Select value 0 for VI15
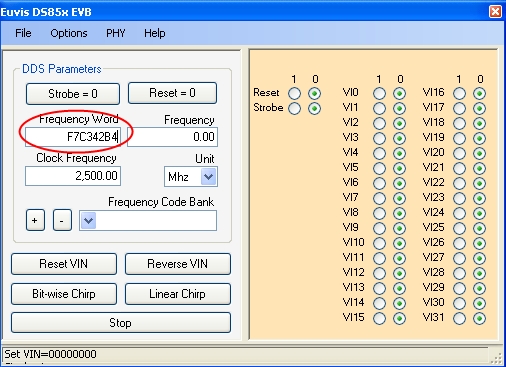The width and height of the screenshot is (506, 367). pos(399,318)
